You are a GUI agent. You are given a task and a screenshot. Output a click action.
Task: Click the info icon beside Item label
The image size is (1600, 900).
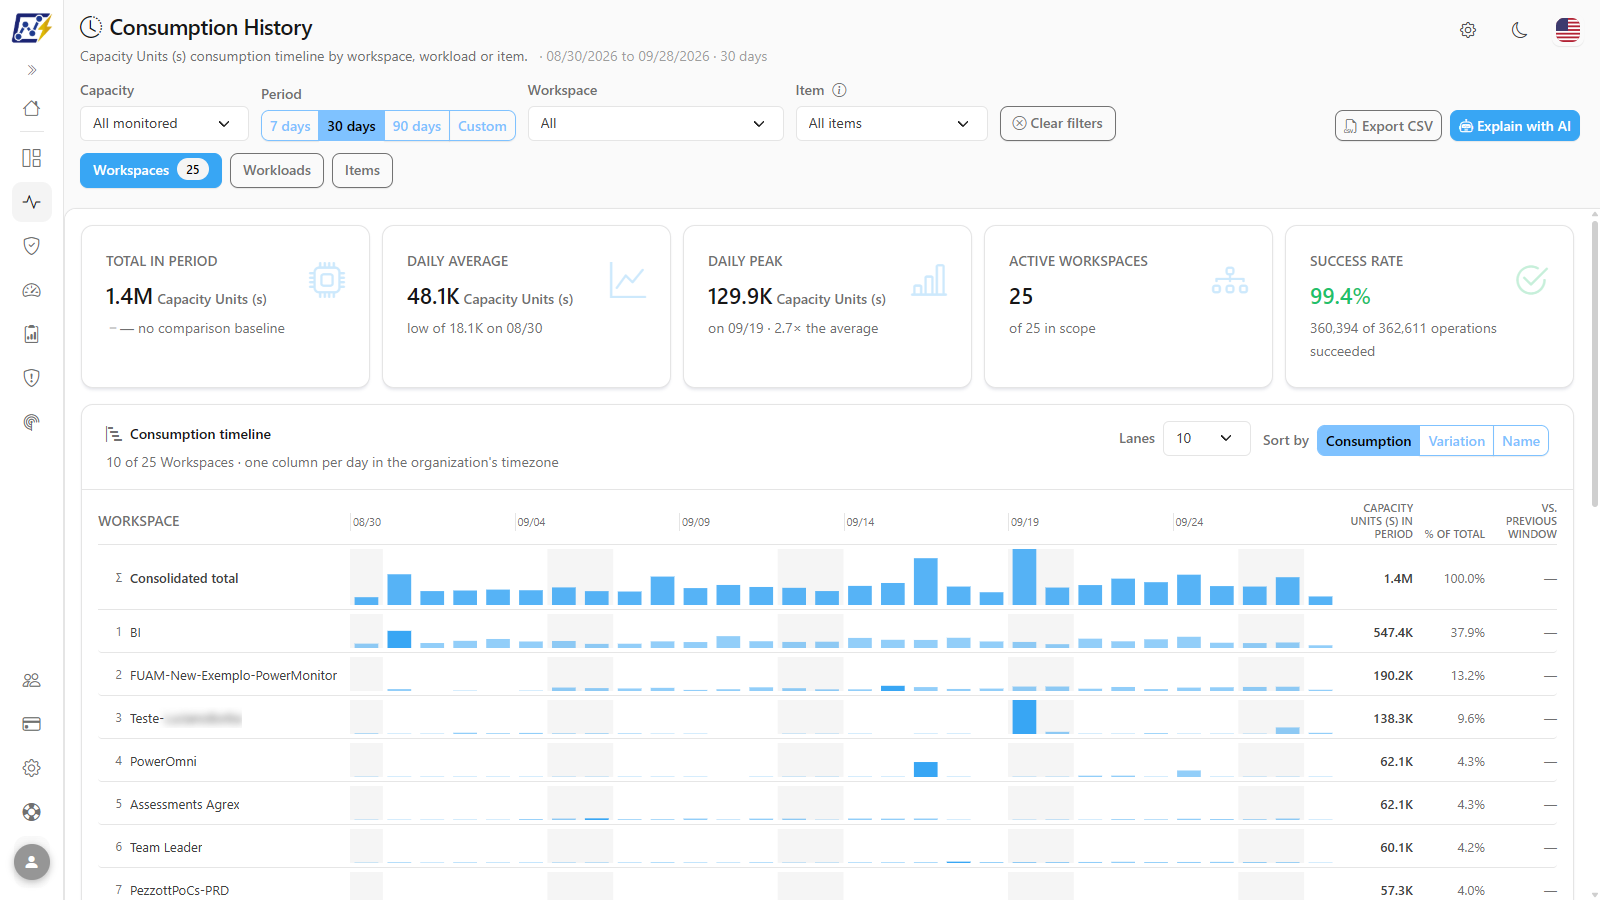(840, 90)
